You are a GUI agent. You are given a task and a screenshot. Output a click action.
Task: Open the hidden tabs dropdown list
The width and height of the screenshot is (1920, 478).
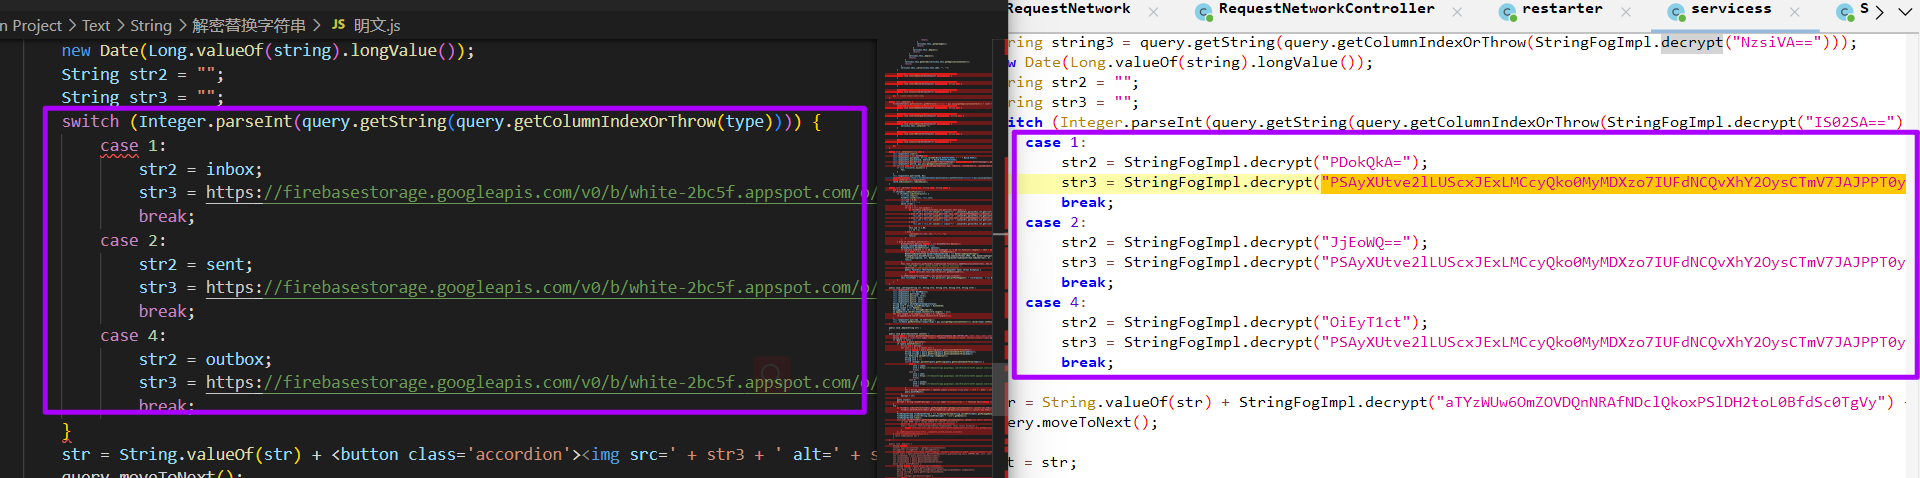pyautogui.click(x=1905, y=12)
